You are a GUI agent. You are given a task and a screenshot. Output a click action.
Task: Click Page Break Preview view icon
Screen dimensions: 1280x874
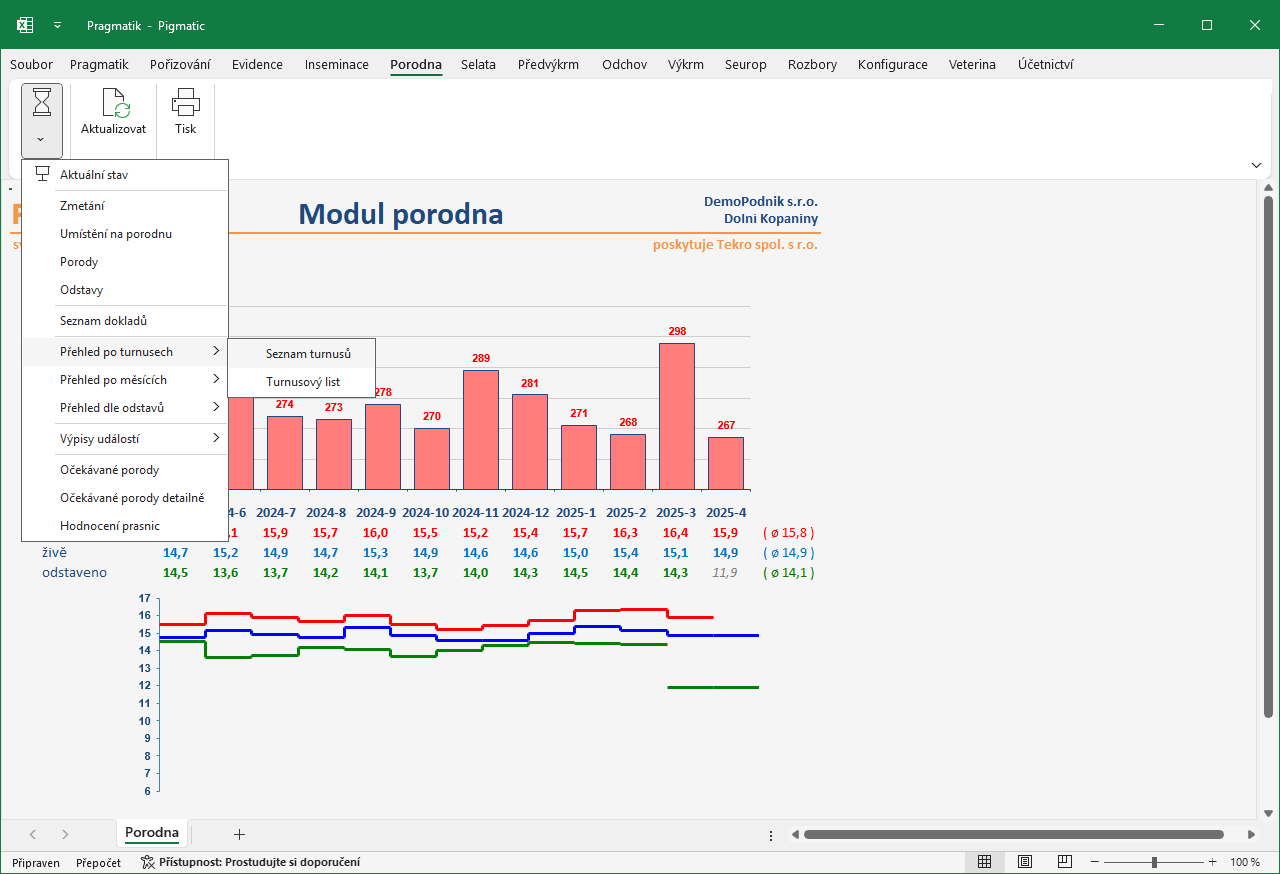(1065, 862)
